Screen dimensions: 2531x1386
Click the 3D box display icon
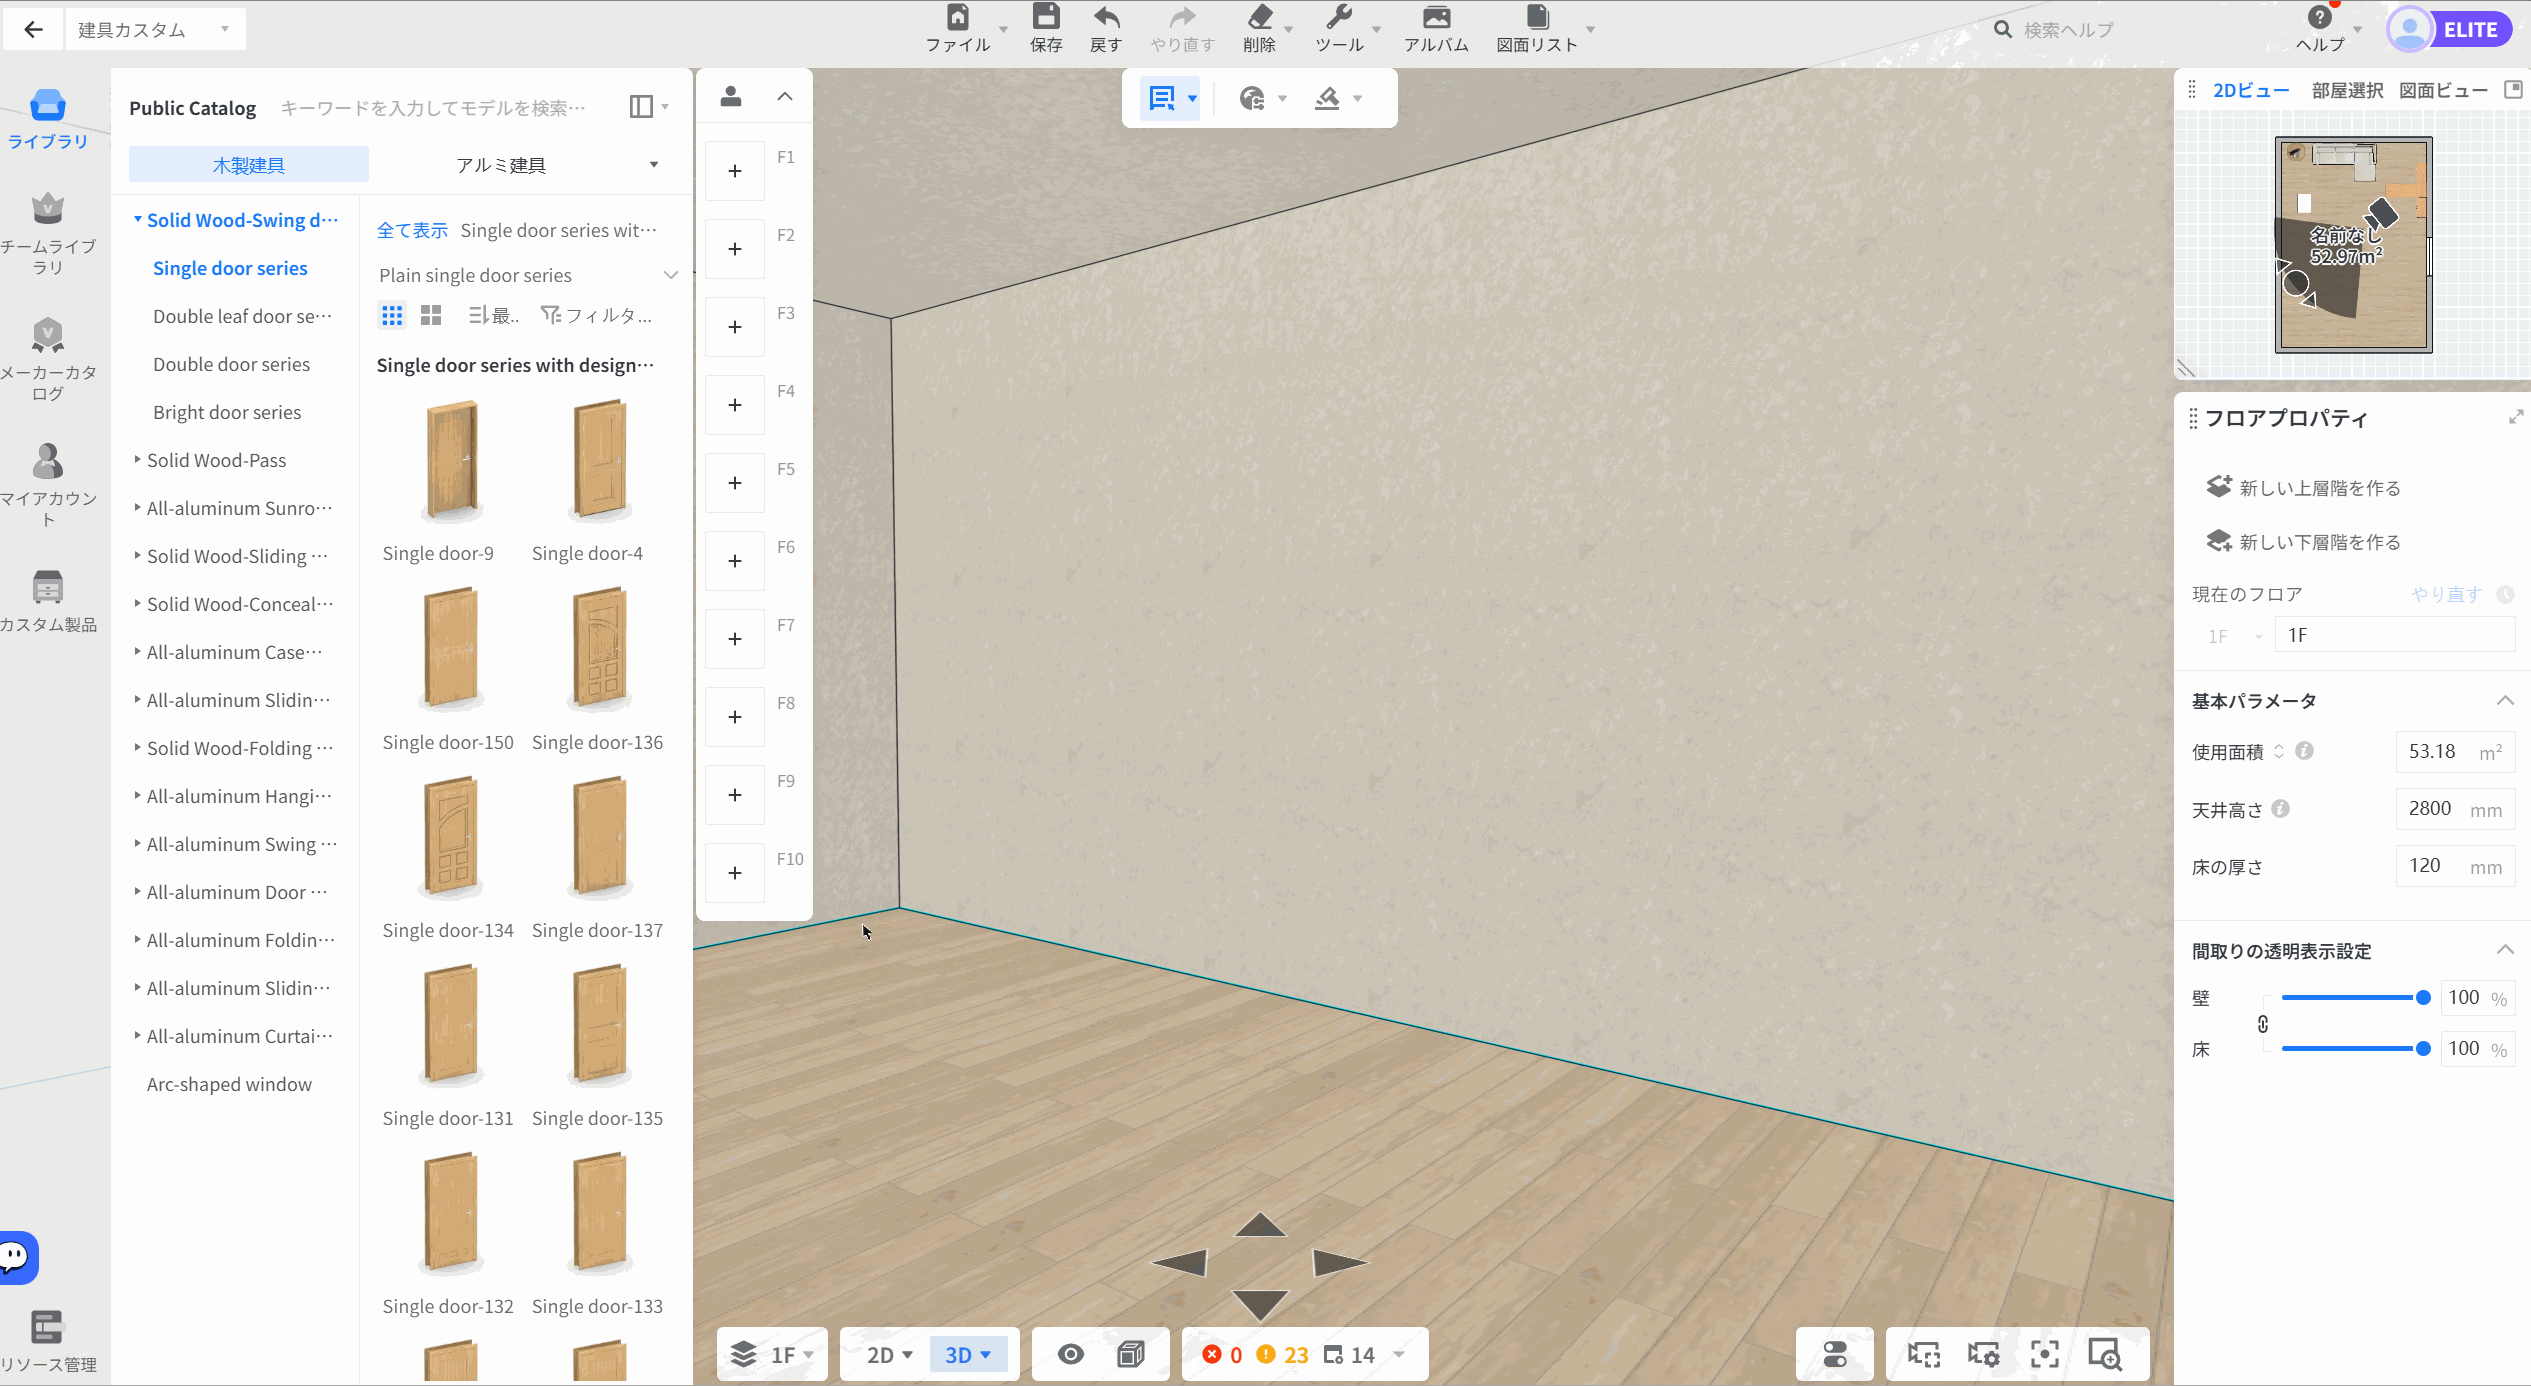pos(1131,1354)
